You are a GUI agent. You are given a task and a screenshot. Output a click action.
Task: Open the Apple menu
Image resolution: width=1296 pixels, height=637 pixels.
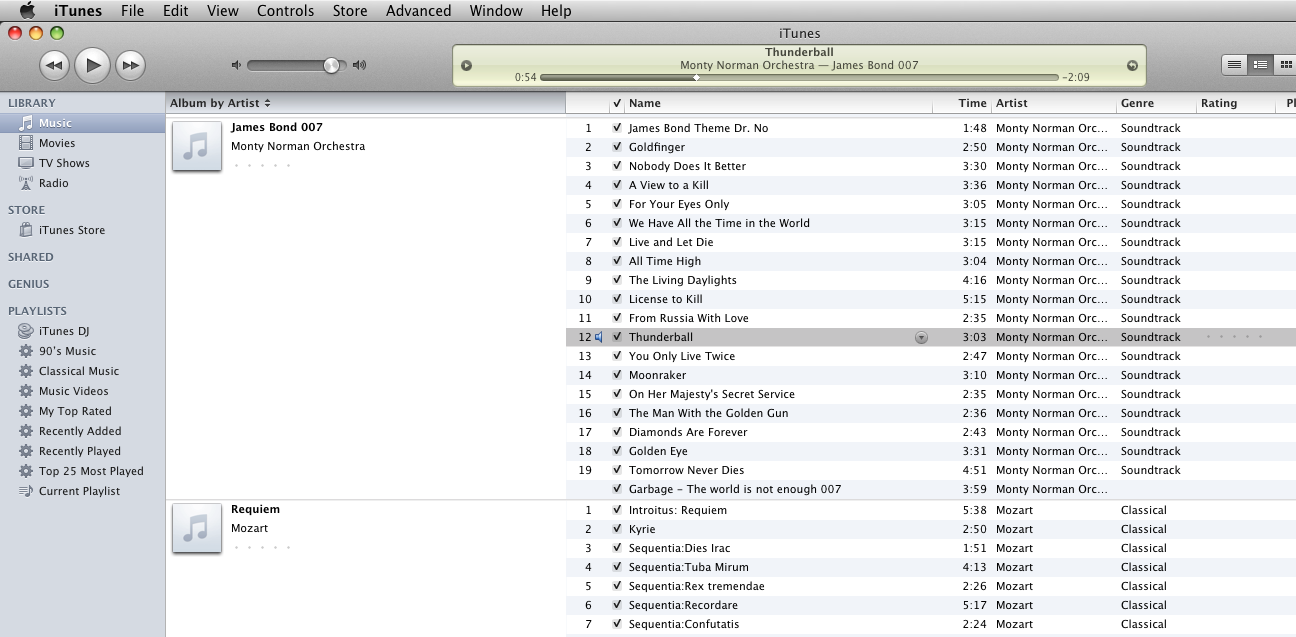pos(27,10)
